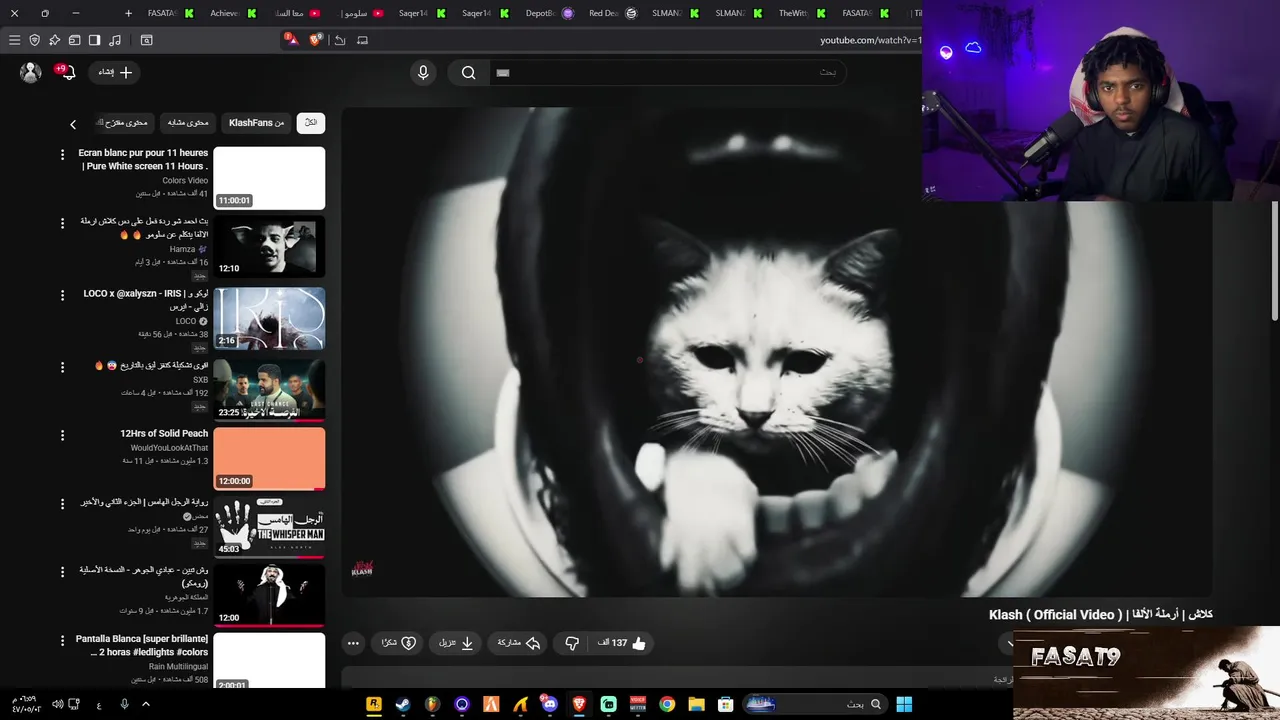Screen dimensions: 1280x720
Task: Click the youtube.com/watch address bar
Action: point(869,40)
